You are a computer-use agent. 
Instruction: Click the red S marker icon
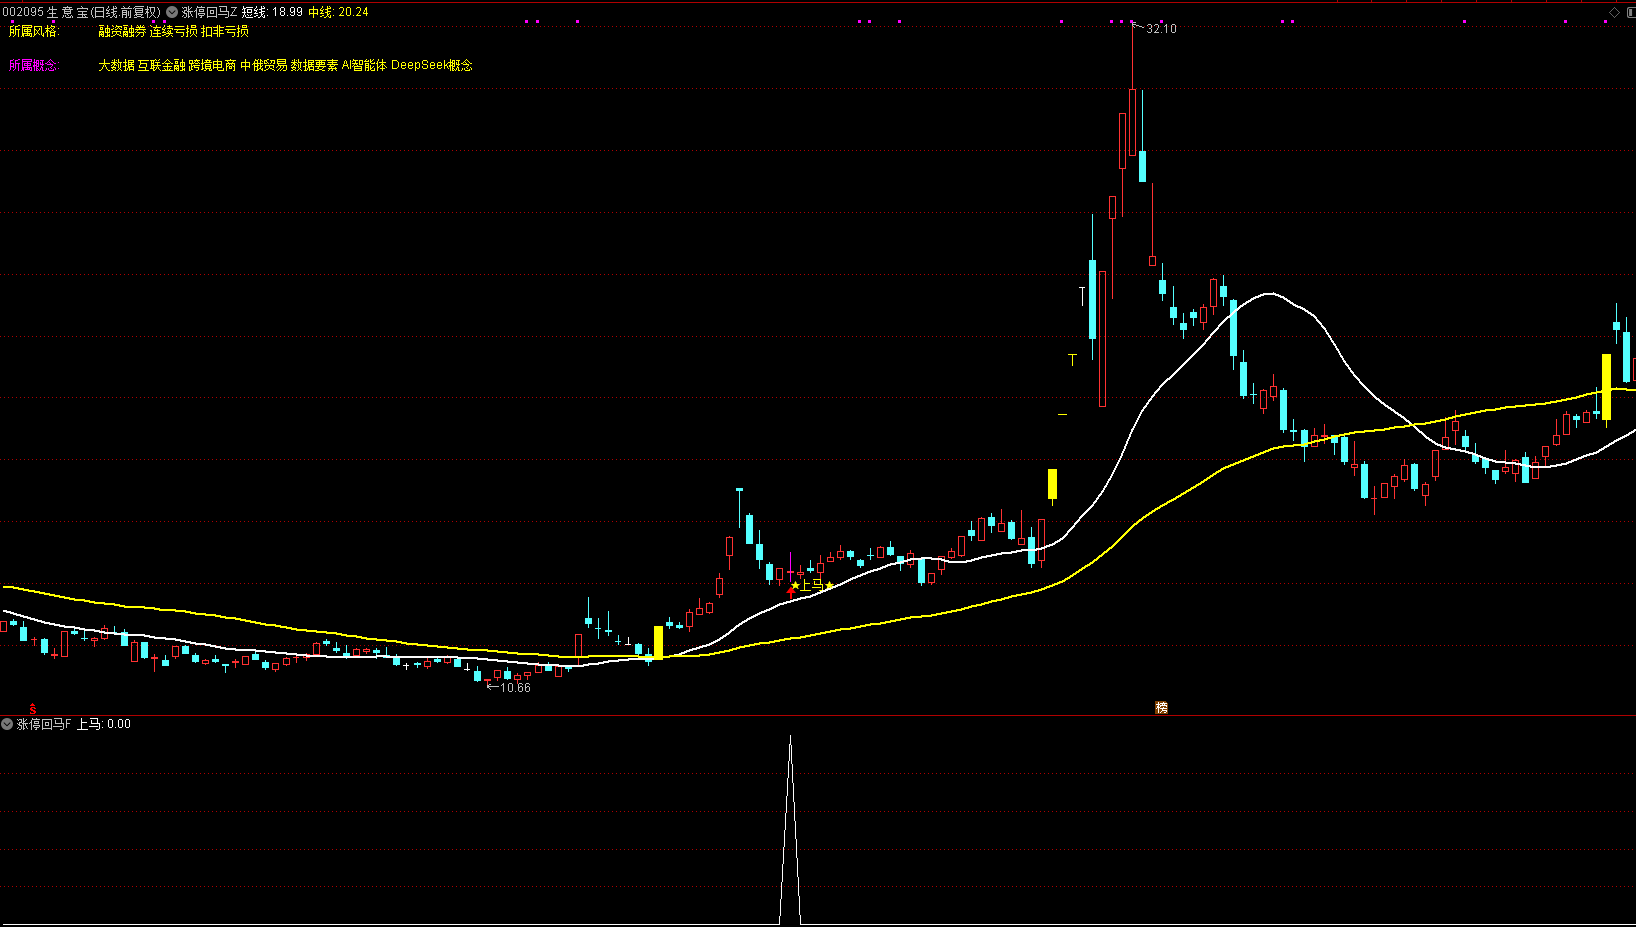33,709
